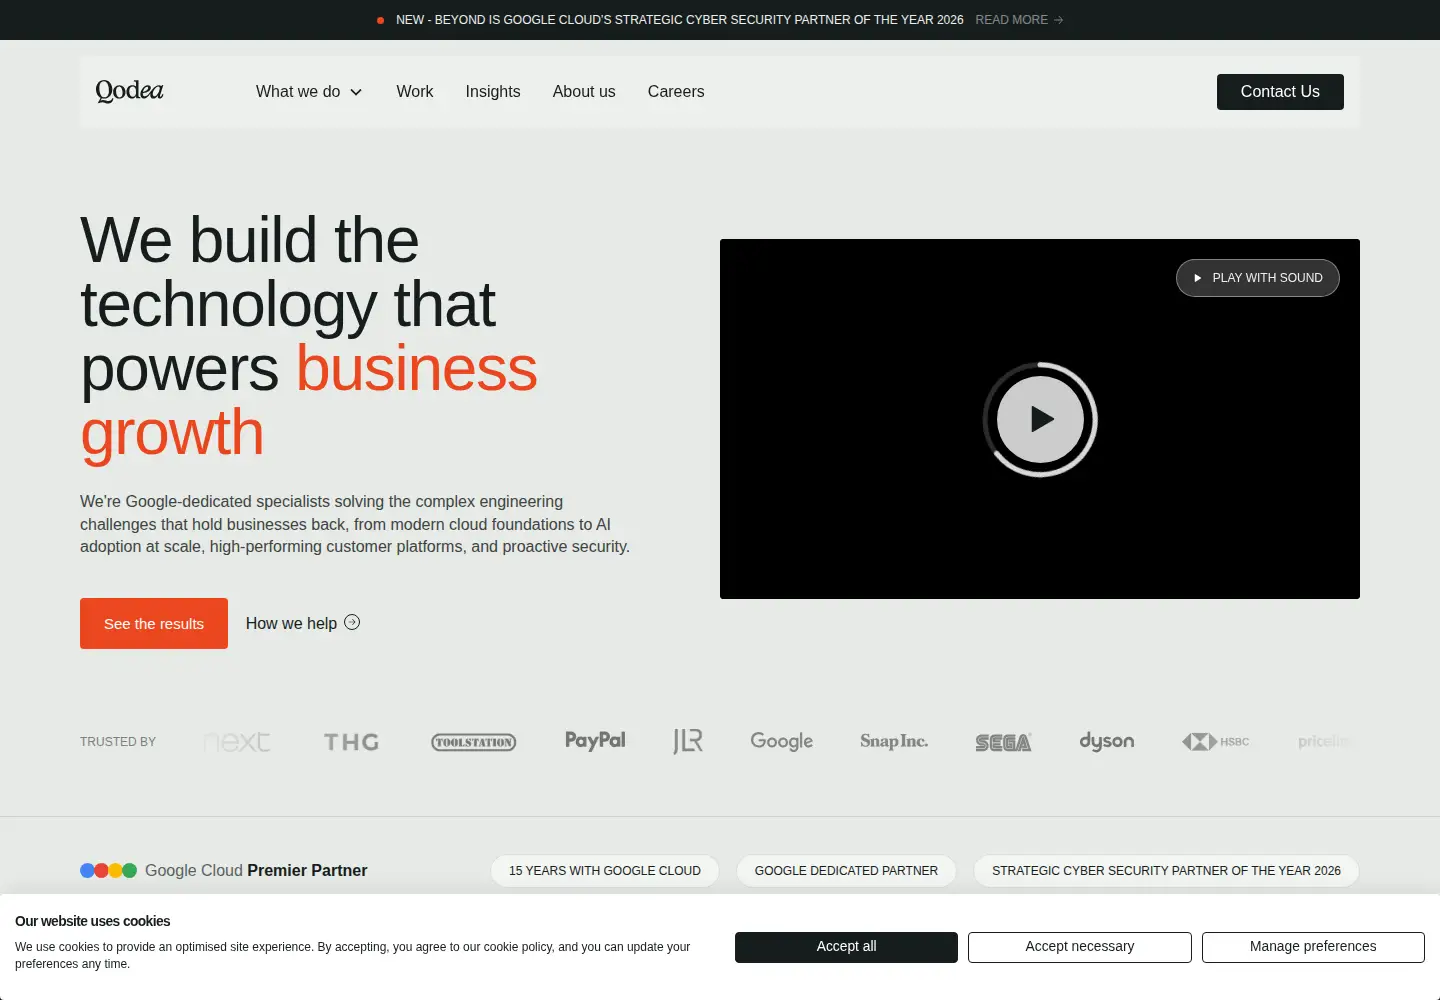Click the THG logo
Image resolution: width=1440 pixels, height=1000 pixels.
(x=351, y=742)
